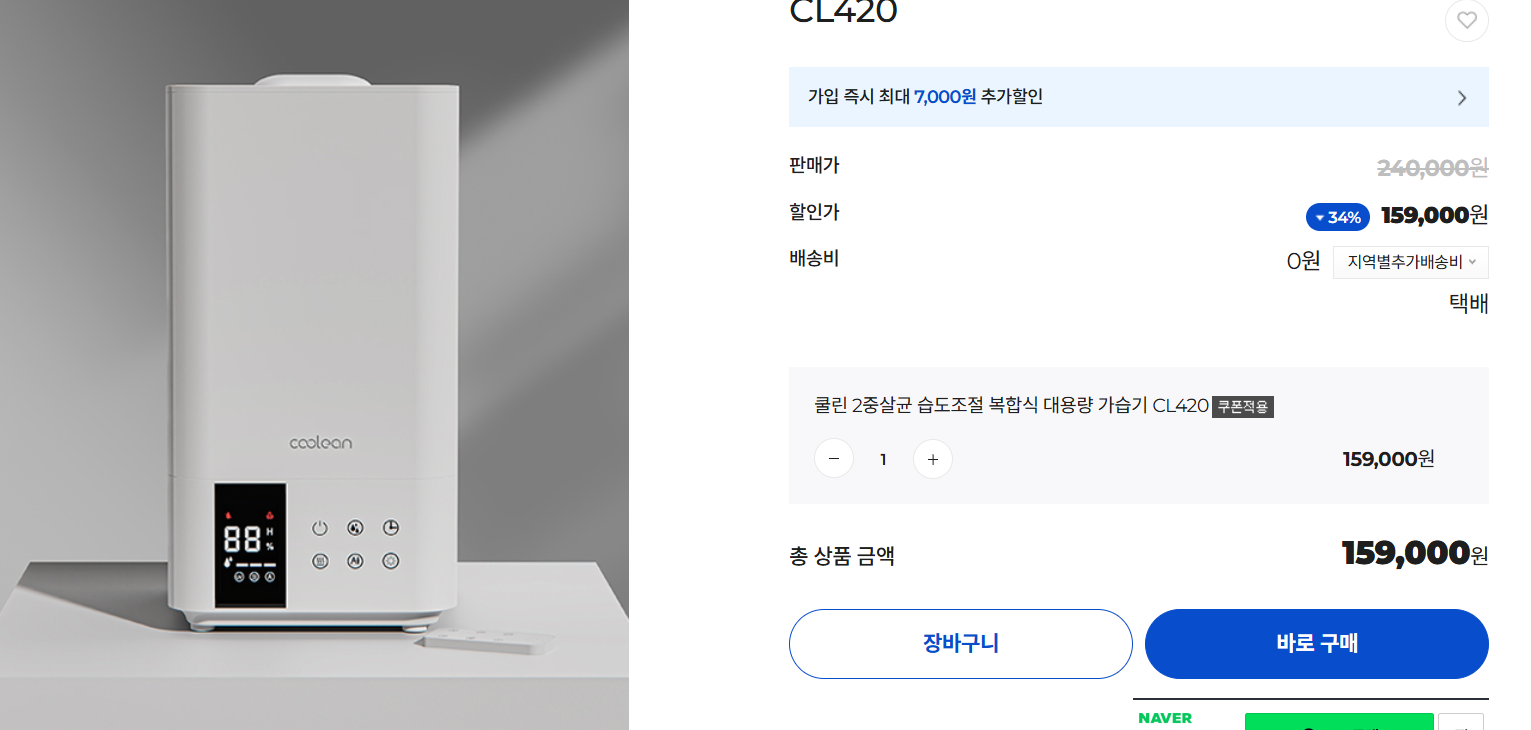Viewport: 1531px width, 730px height.
Task: Click the 바로 구매 purchase button
Action: tap(1315, 643)
